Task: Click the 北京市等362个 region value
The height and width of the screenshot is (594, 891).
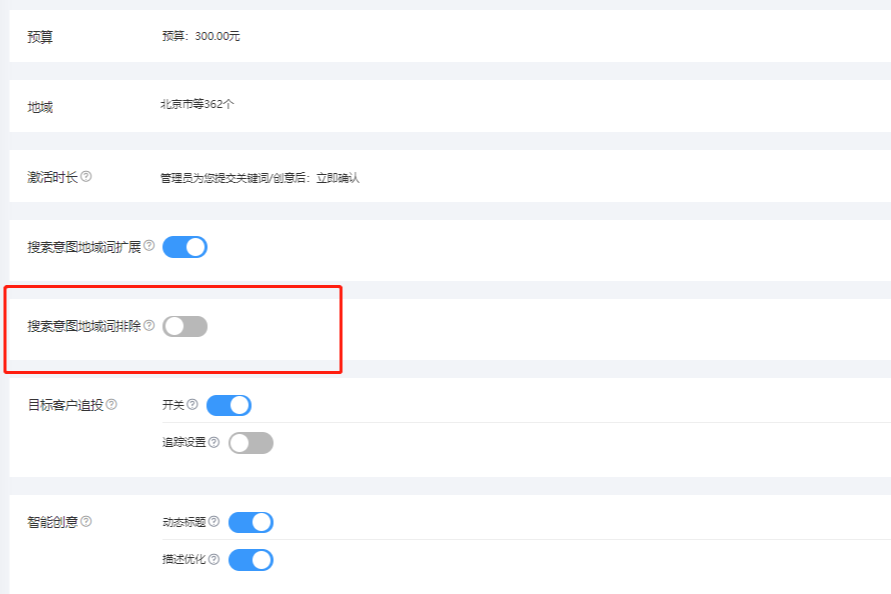Action: [x=197, y=104]
